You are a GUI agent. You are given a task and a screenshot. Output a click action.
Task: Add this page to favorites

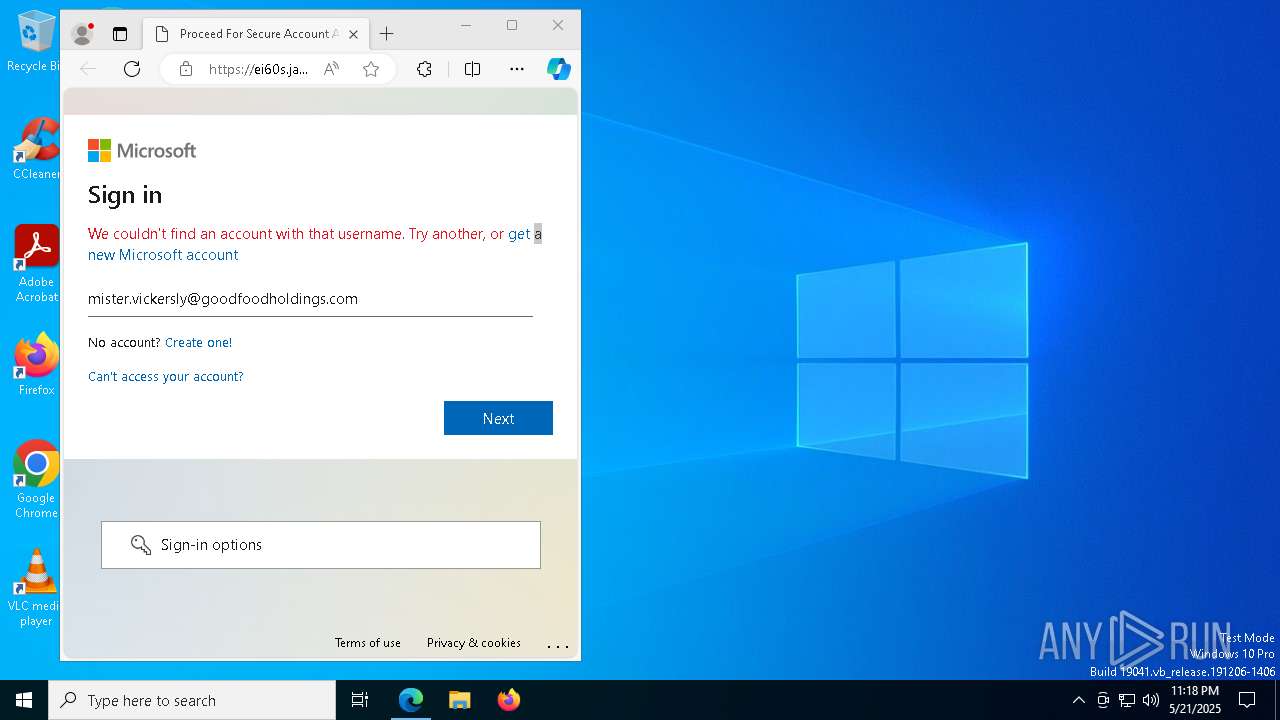click(371, 69)
